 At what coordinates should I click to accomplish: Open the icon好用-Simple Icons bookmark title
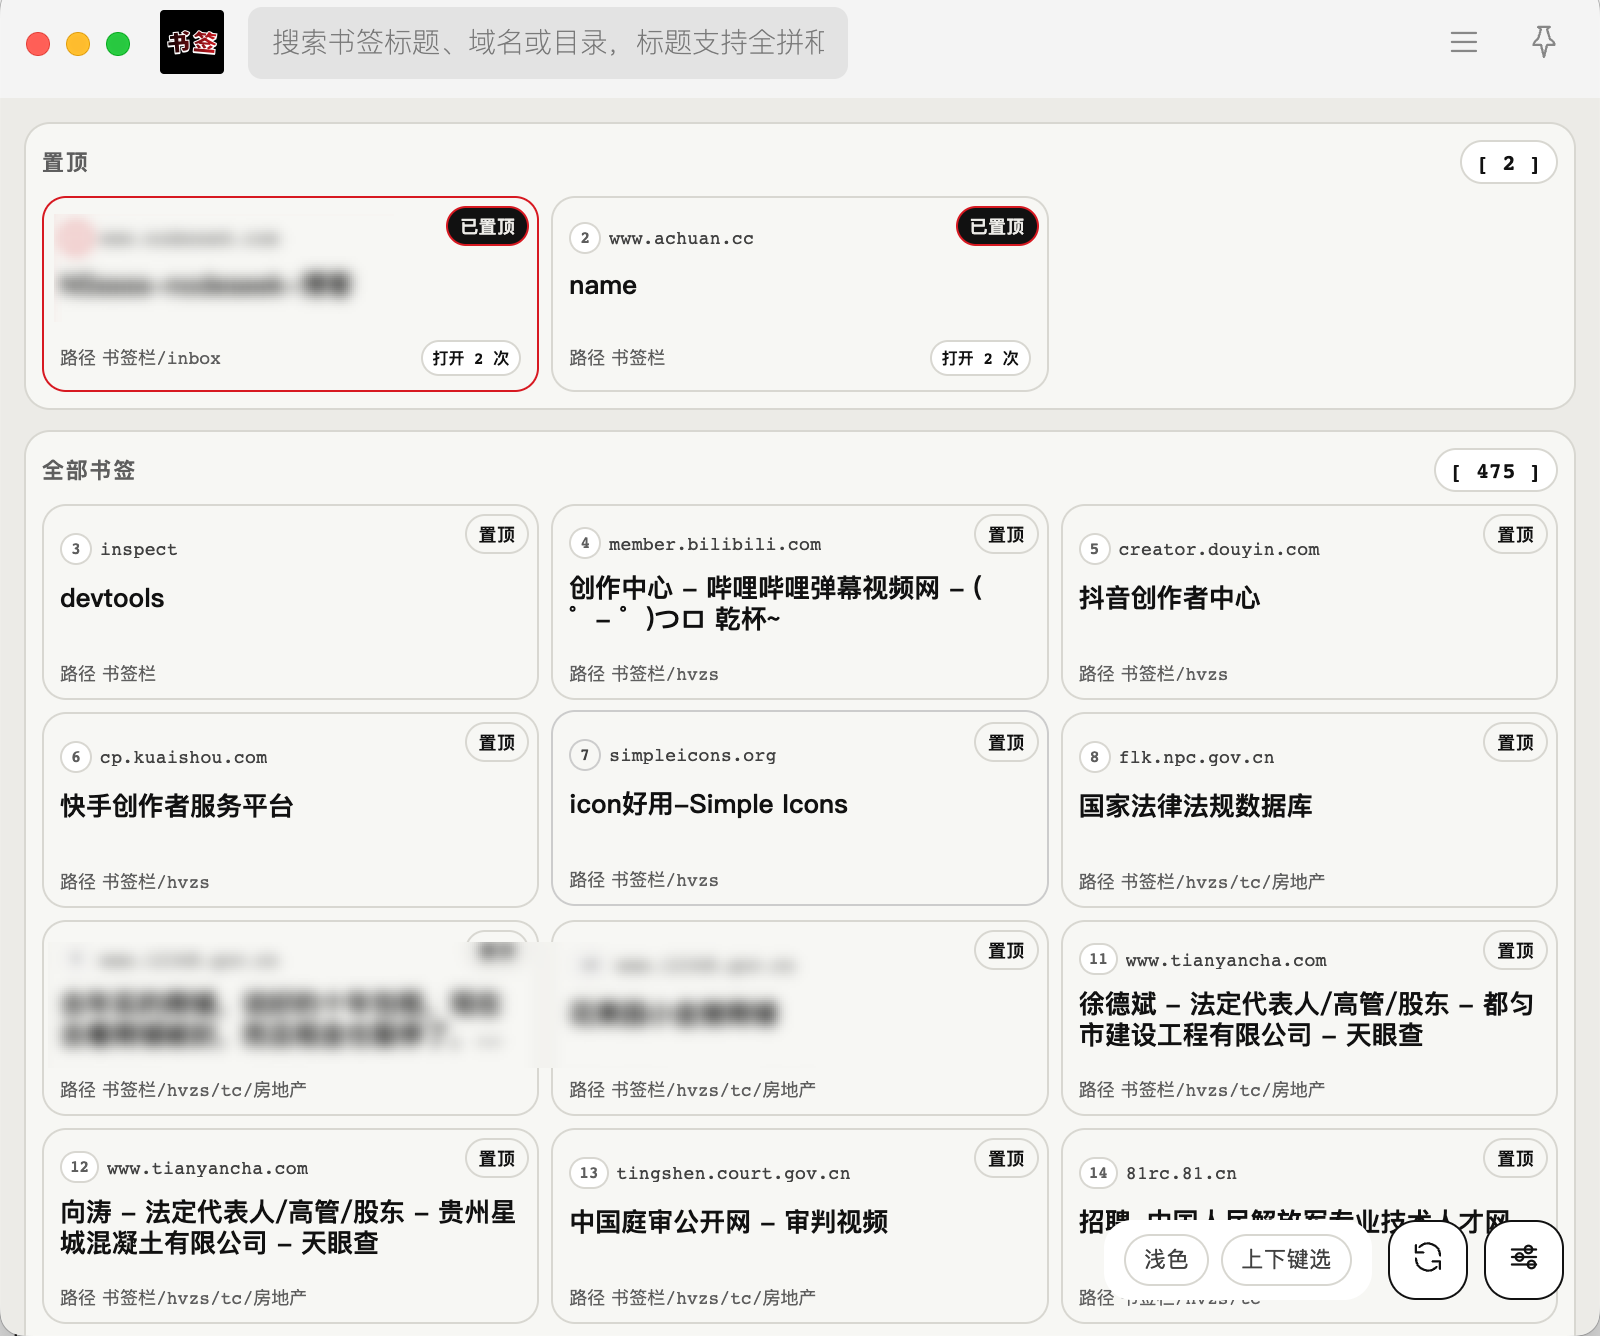point(708,804)
